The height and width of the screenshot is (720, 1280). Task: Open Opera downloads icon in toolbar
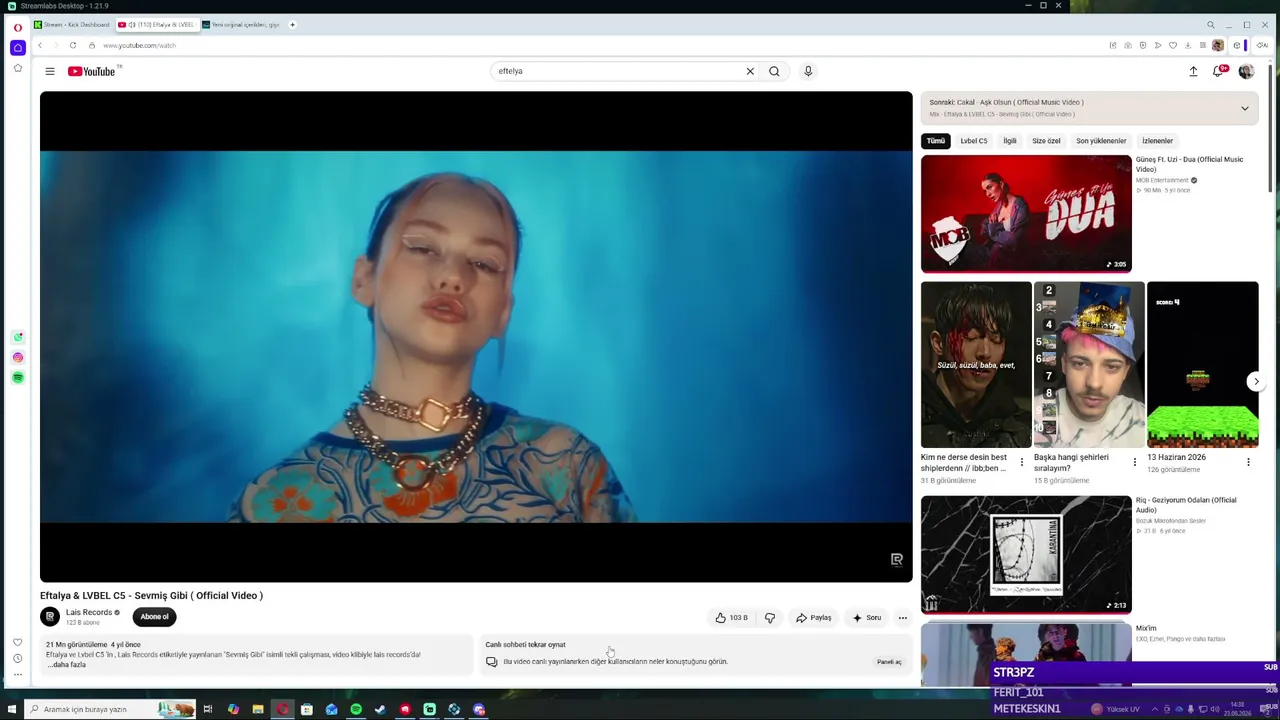tap(1188, 45)
